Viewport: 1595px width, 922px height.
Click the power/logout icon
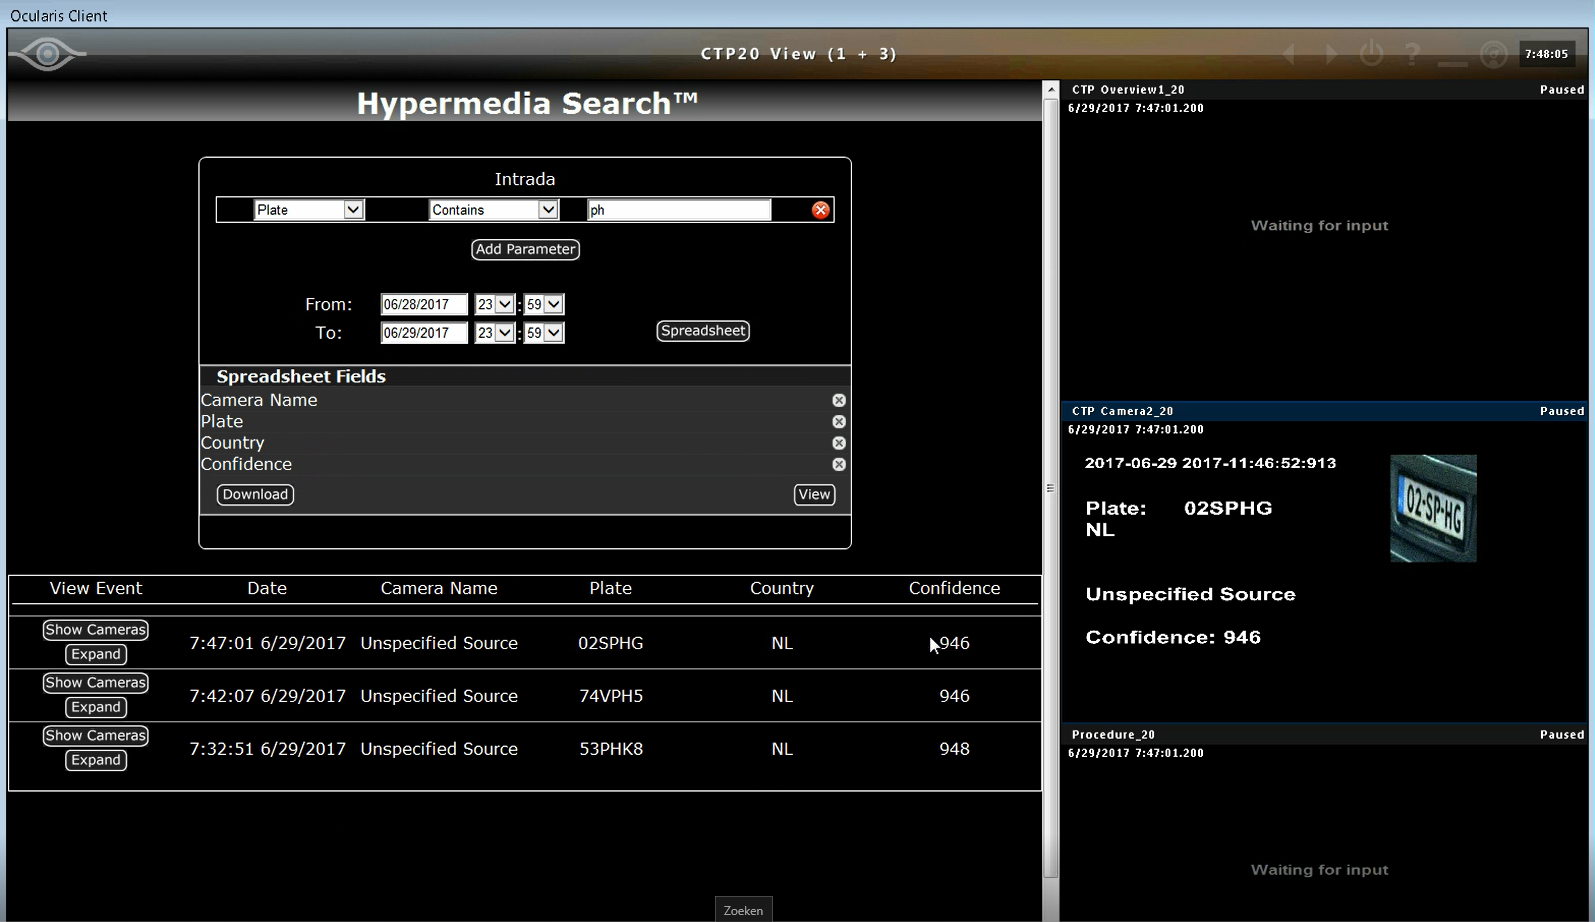click(1372, 54)
